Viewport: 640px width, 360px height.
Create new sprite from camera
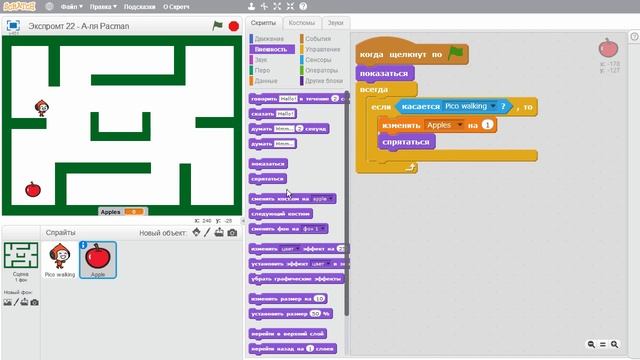232,233
